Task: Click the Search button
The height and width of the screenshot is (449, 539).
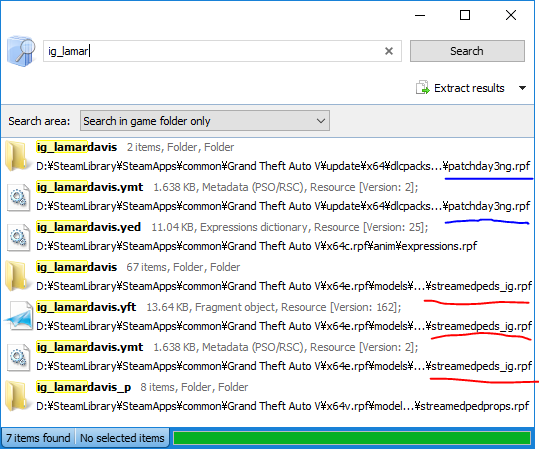Action: 467,51
